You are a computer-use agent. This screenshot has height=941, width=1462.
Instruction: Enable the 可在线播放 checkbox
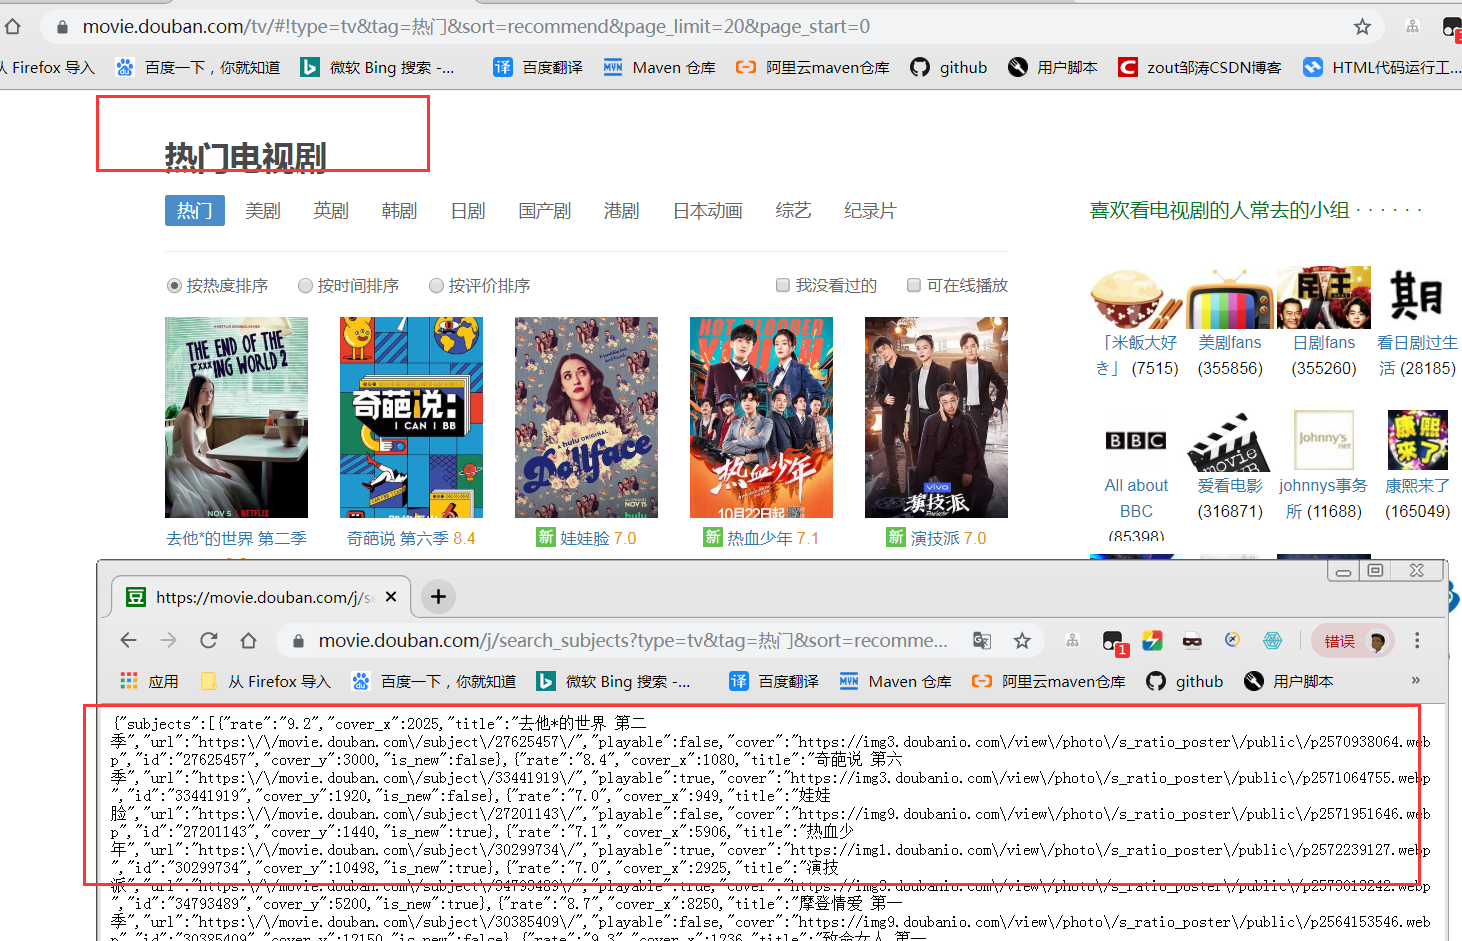[x=913, y=285]
